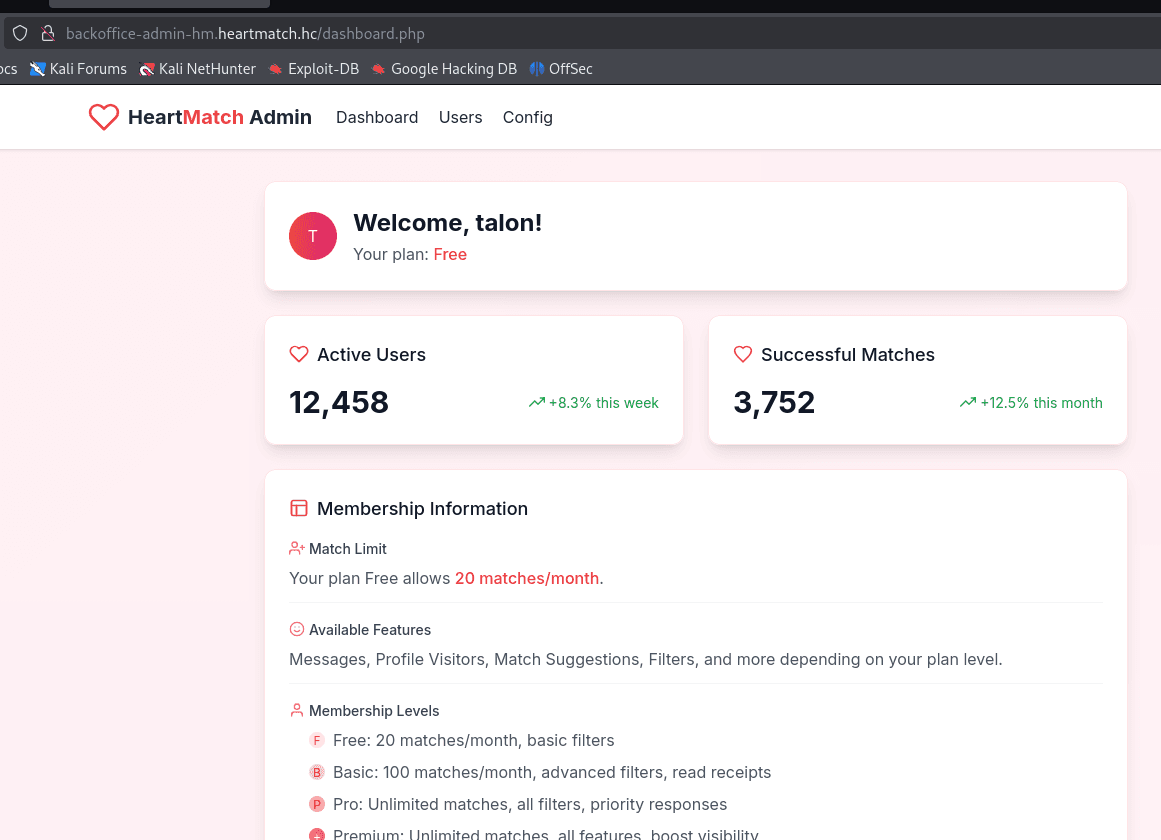The height and width of the screenshot is (840, 1161).
Task: Click the "Pro: Unlimited matches" line
Action: tap(530, 804)
